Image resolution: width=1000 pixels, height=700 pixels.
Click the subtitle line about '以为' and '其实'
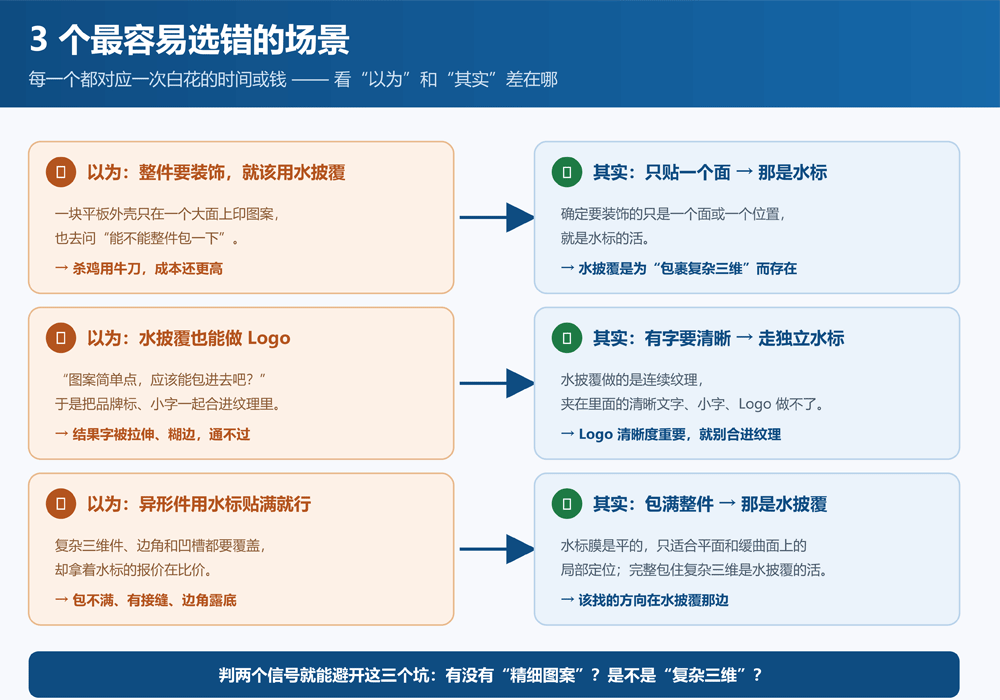293,79
